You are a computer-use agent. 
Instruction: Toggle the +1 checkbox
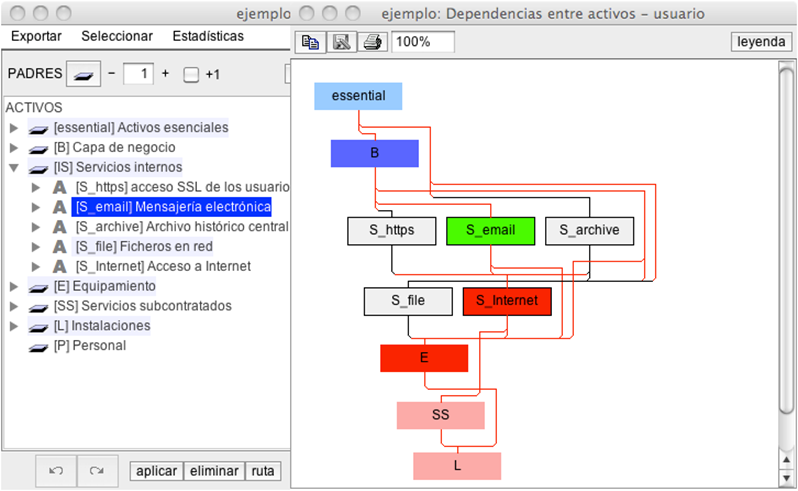coord(191,75)
